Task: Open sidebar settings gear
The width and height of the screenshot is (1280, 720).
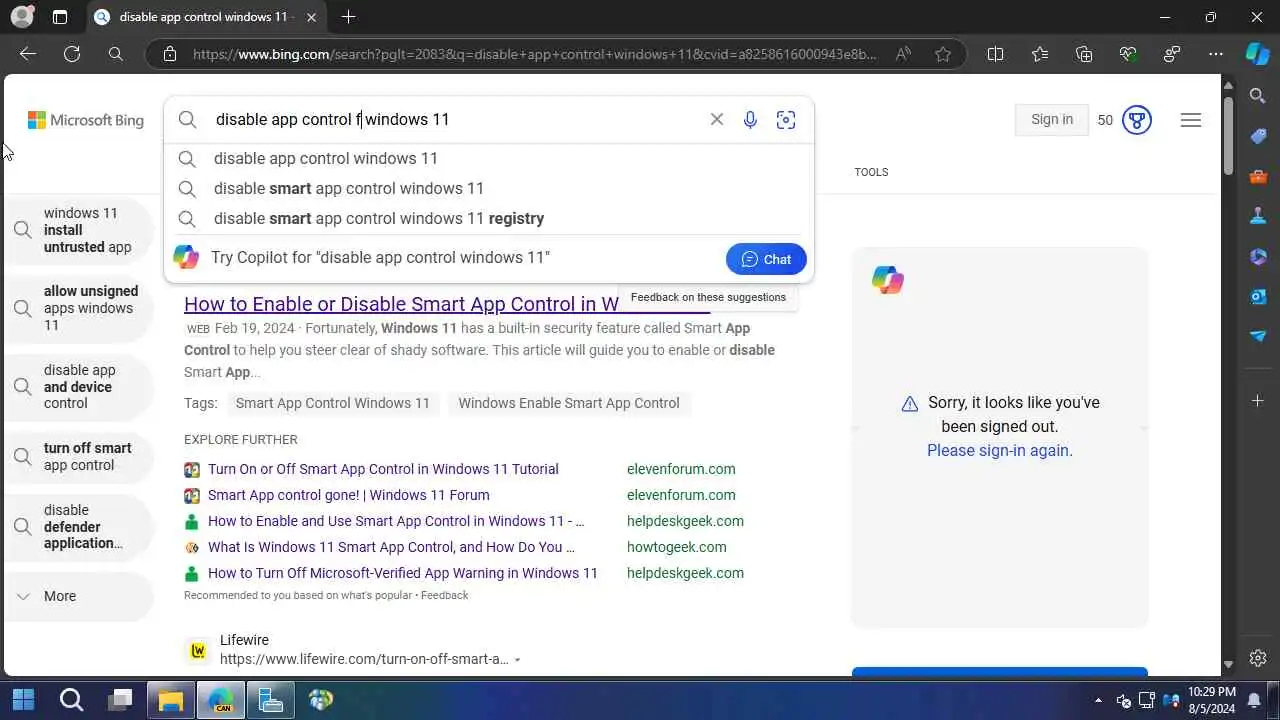Action: point(1258,658)
